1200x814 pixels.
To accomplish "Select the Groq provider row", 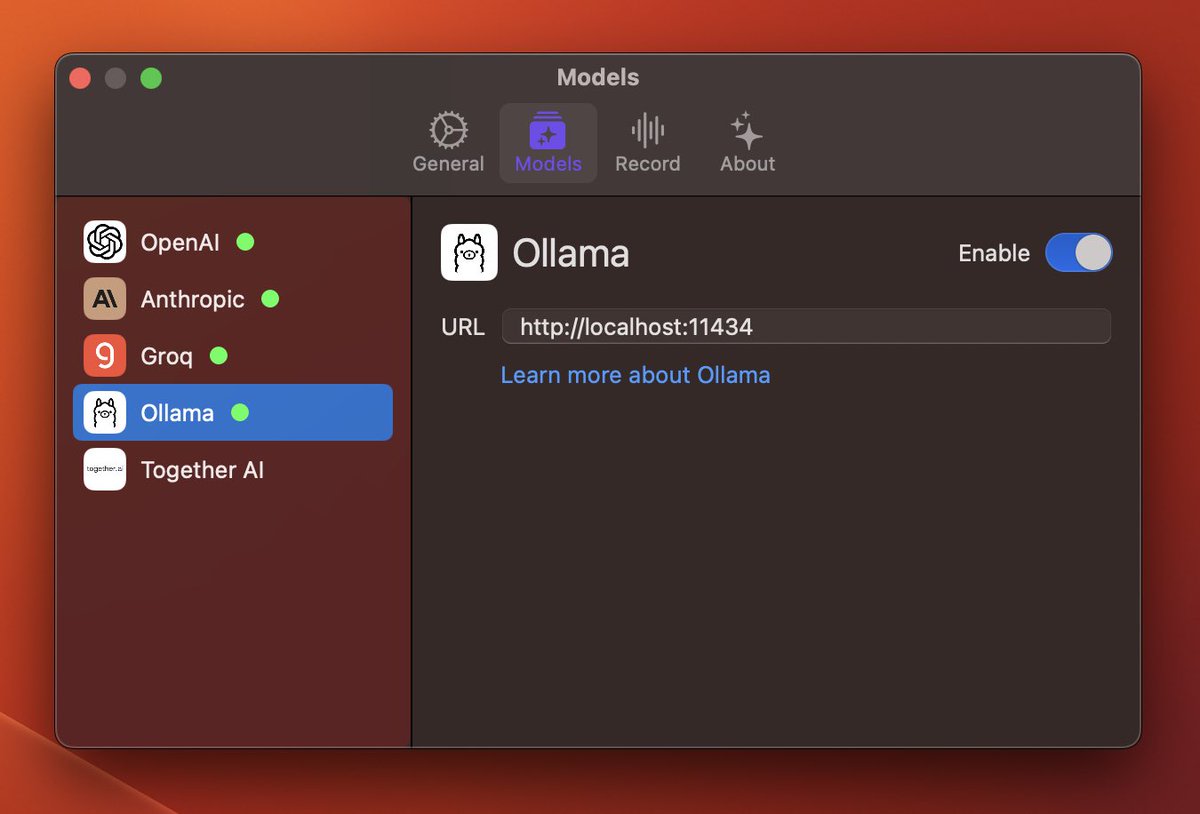I will (x=233, y=356).
